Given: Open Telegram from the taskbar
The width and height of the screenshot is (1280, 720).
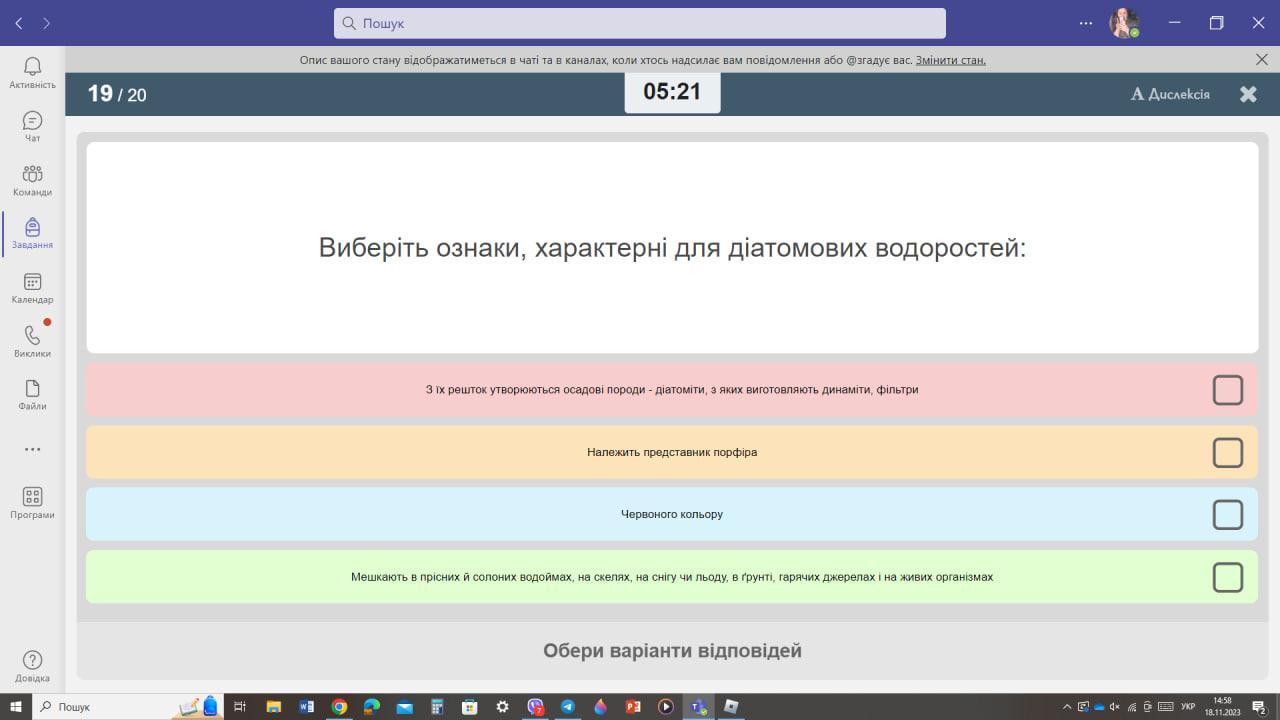Looking at the screenshot, I should point(567,707).
